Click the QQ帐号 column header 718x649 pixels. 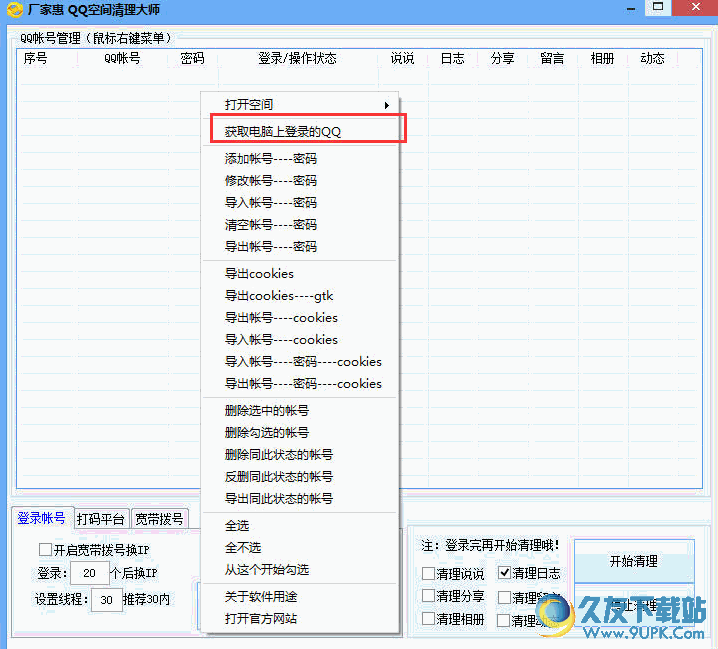pyautogui.click(x=122, y=59)
